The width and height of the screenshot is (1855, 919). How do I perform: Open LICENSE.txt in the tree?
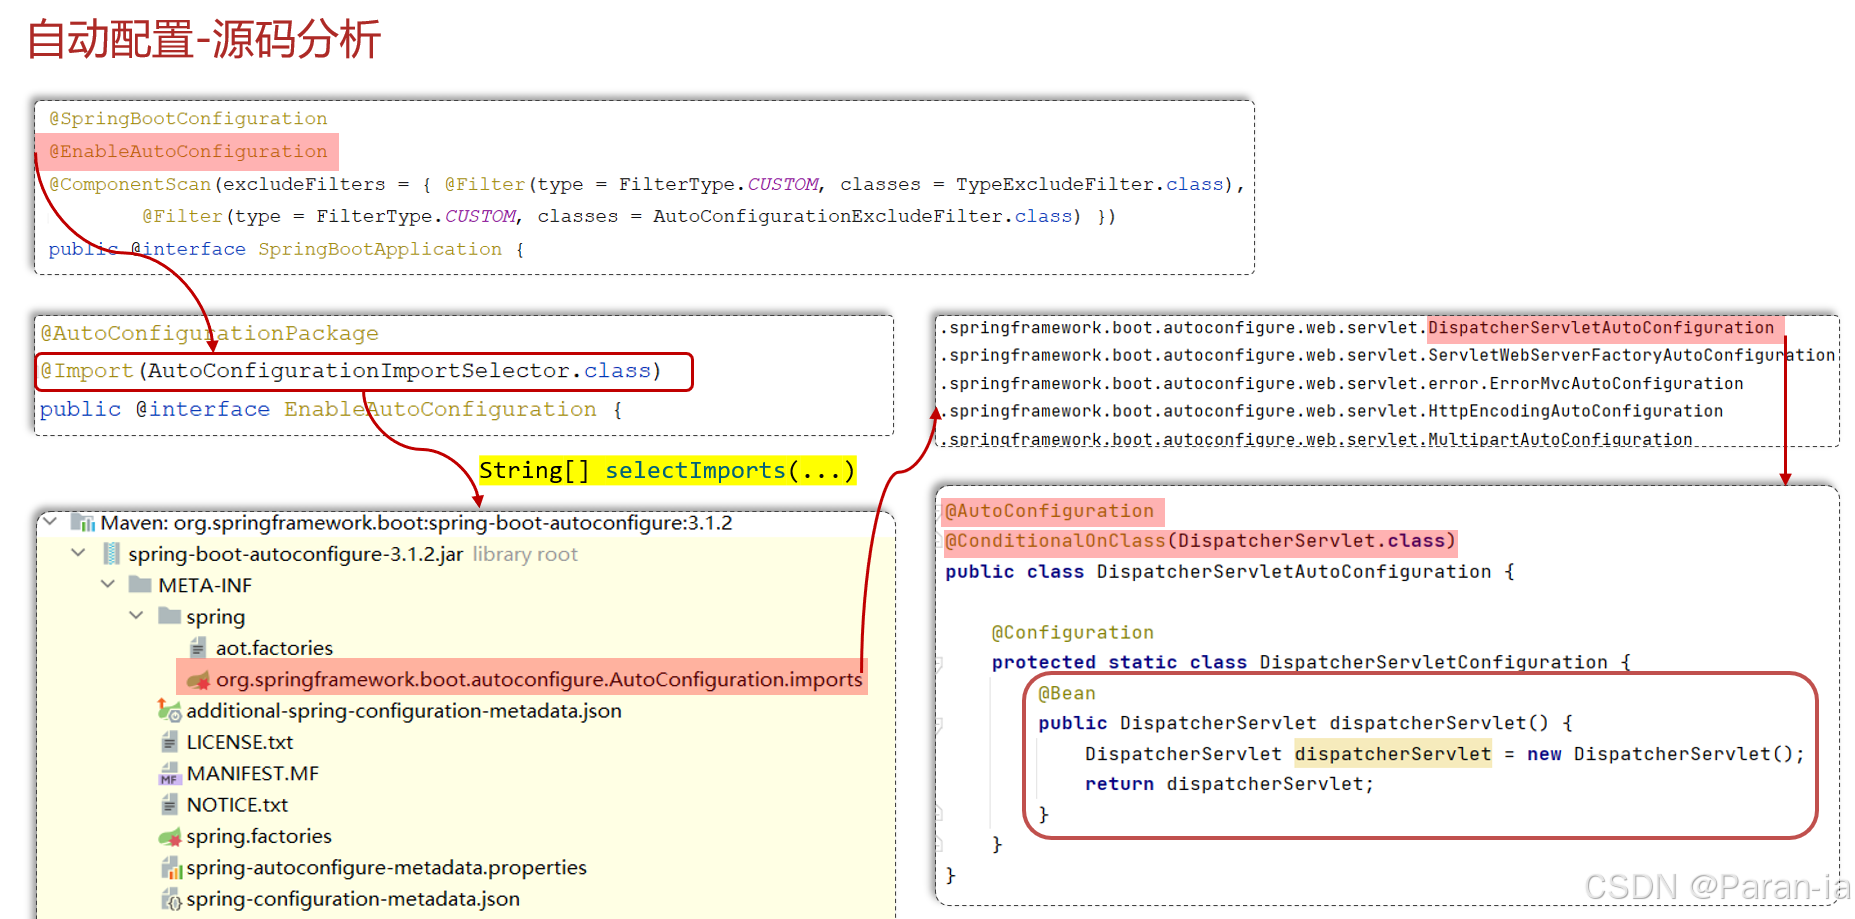tap(240, 742)
